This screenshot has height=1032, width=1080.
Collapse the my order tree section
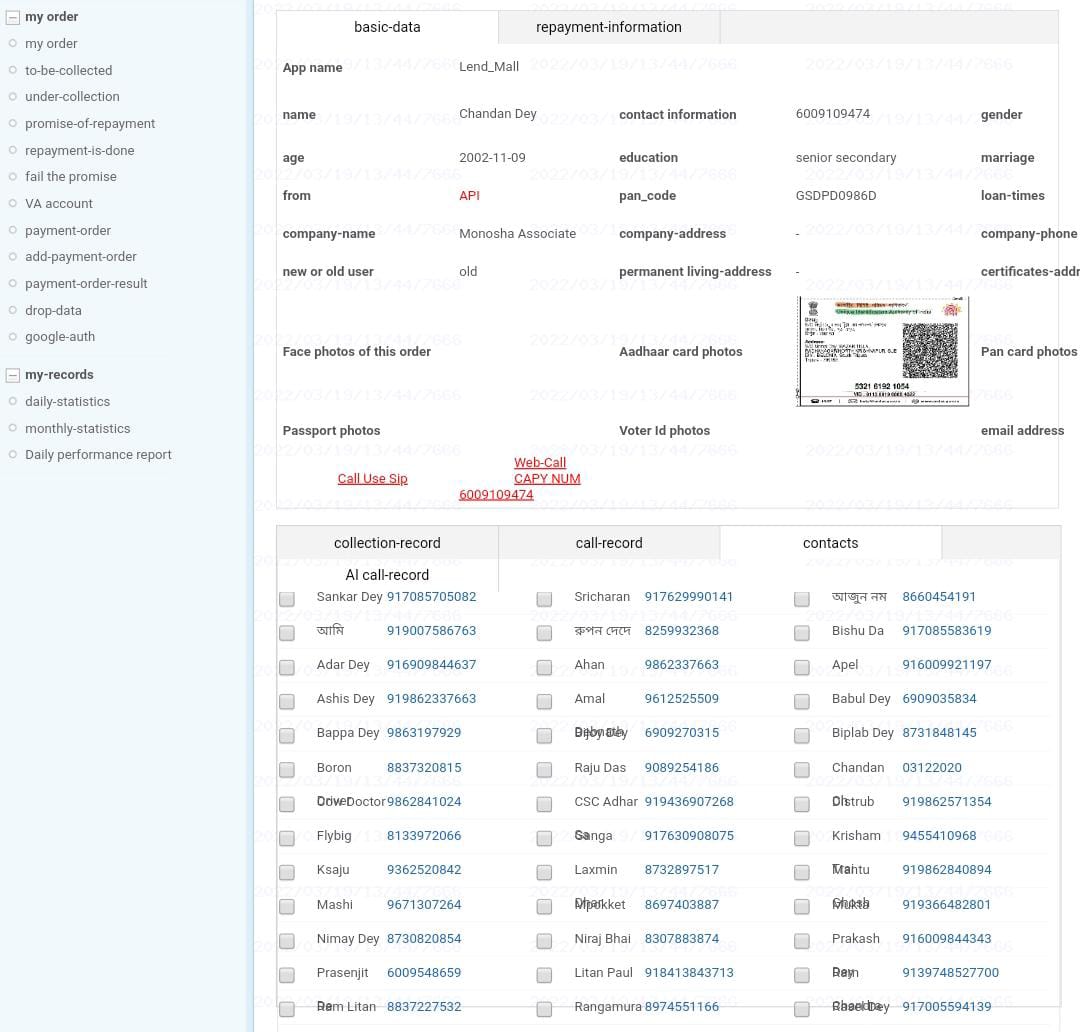13,17
